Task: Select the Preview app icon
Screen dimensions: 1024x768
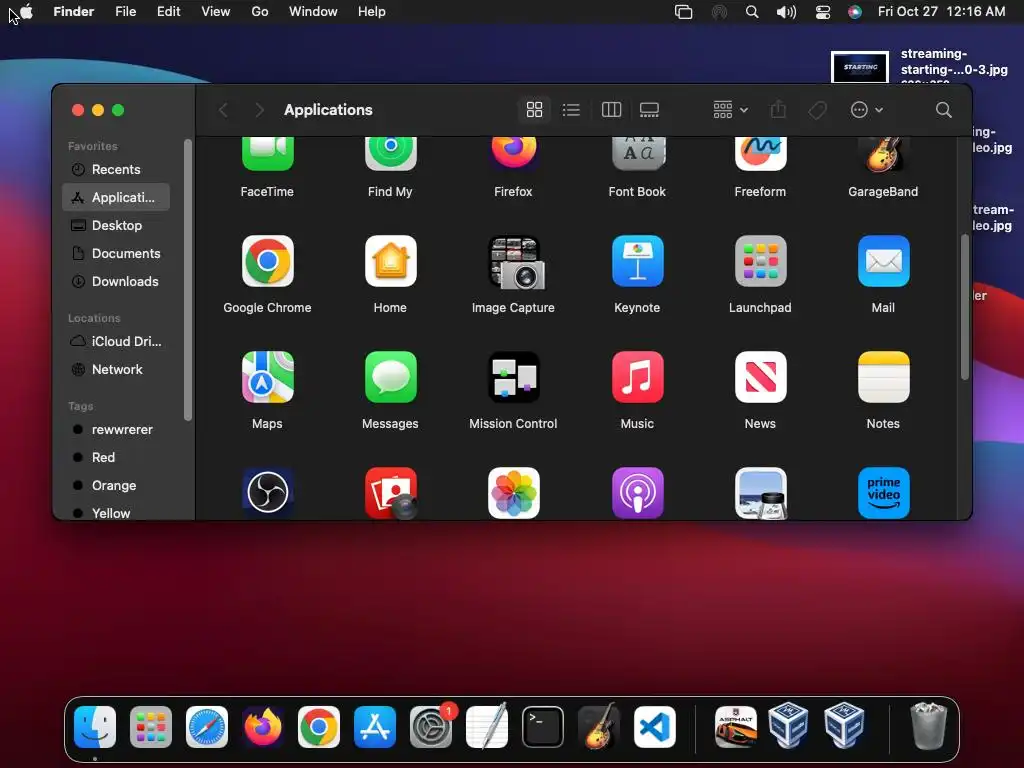Action: click(760, 493)
